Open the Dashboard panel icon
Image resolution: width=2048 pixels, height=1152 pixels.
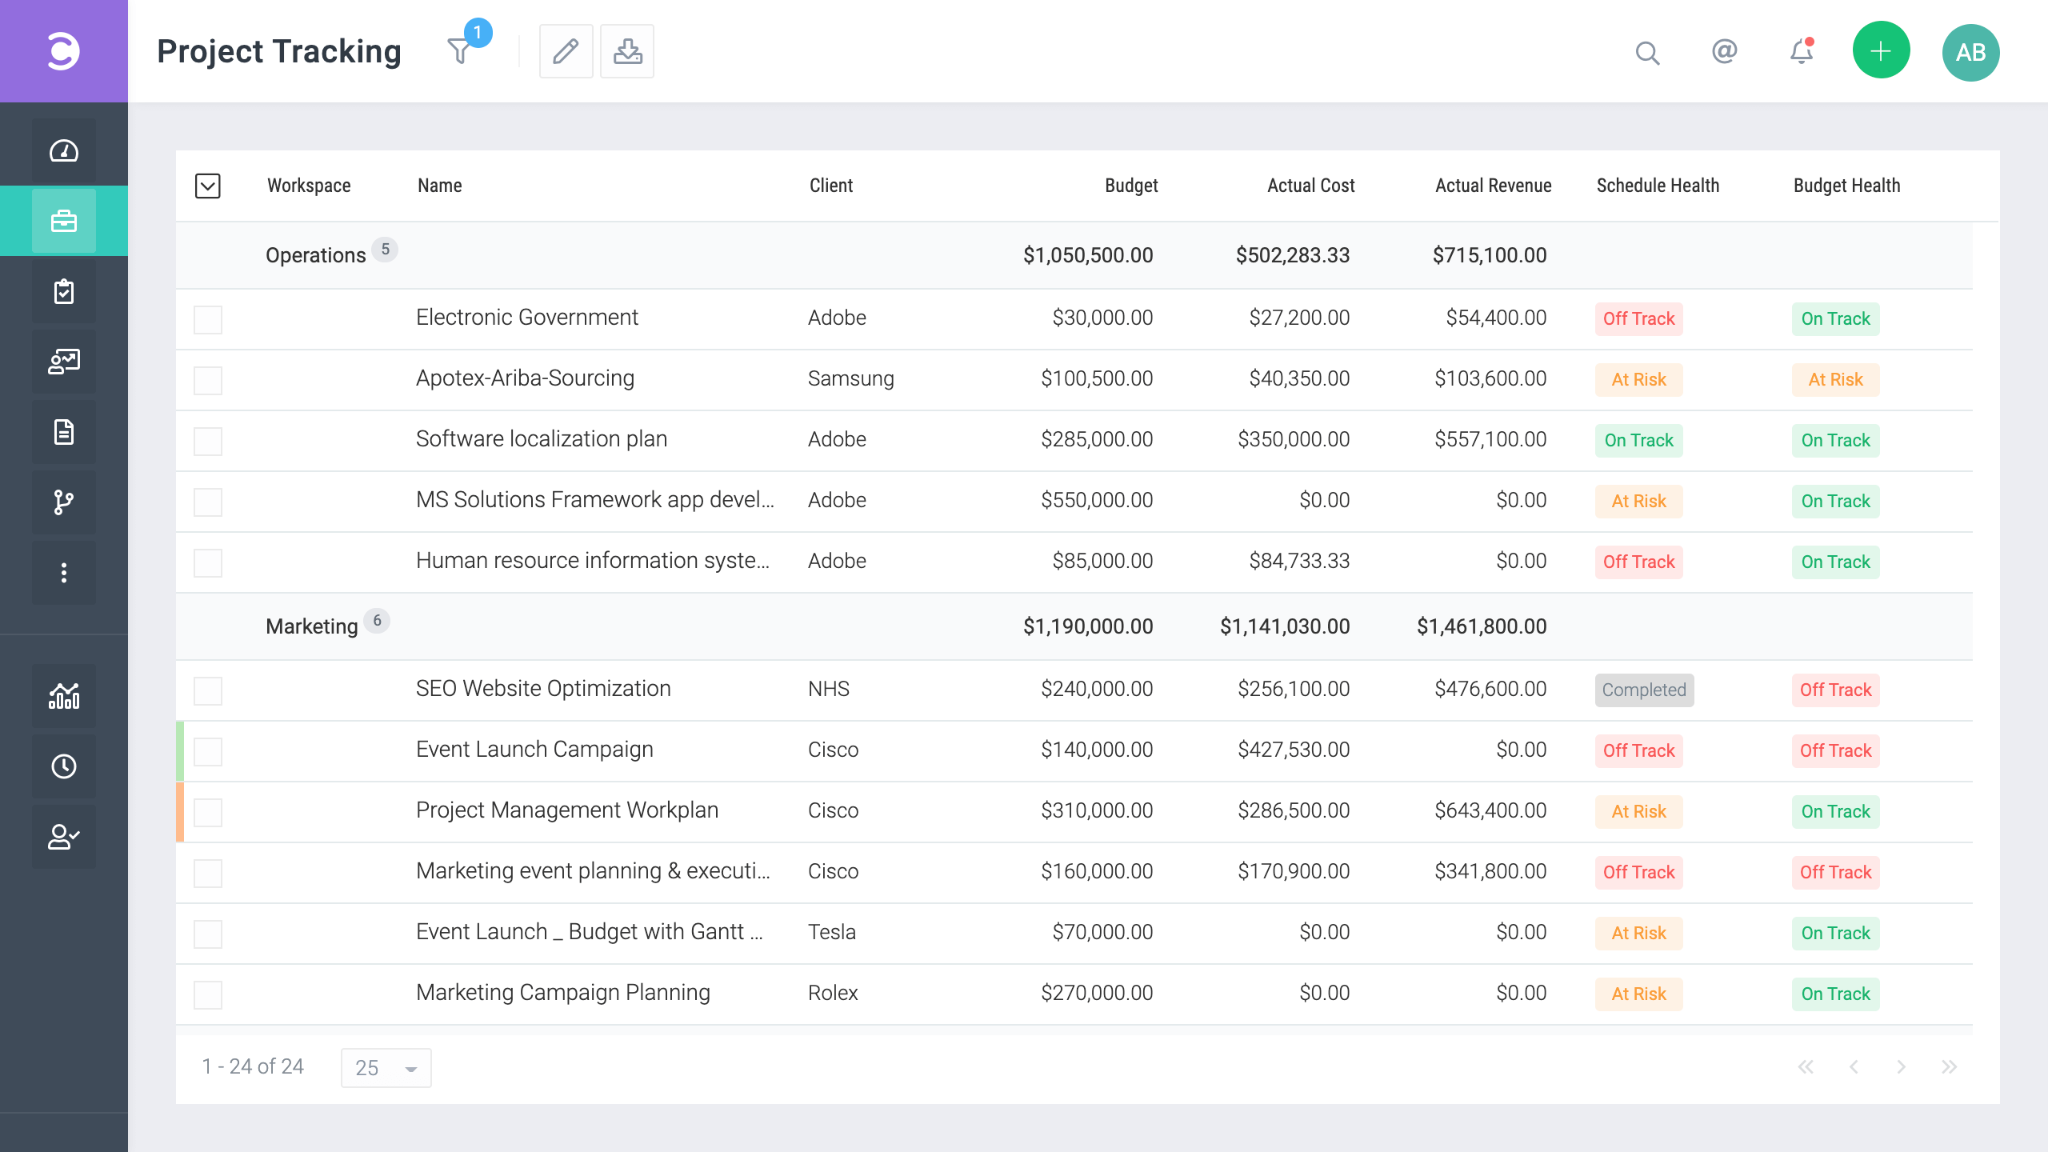point(63,151)
